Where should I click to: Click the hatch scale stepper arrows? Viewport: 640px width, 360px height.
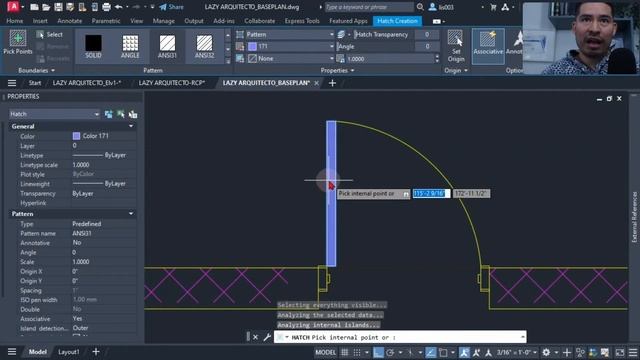[x=437, y=59]
